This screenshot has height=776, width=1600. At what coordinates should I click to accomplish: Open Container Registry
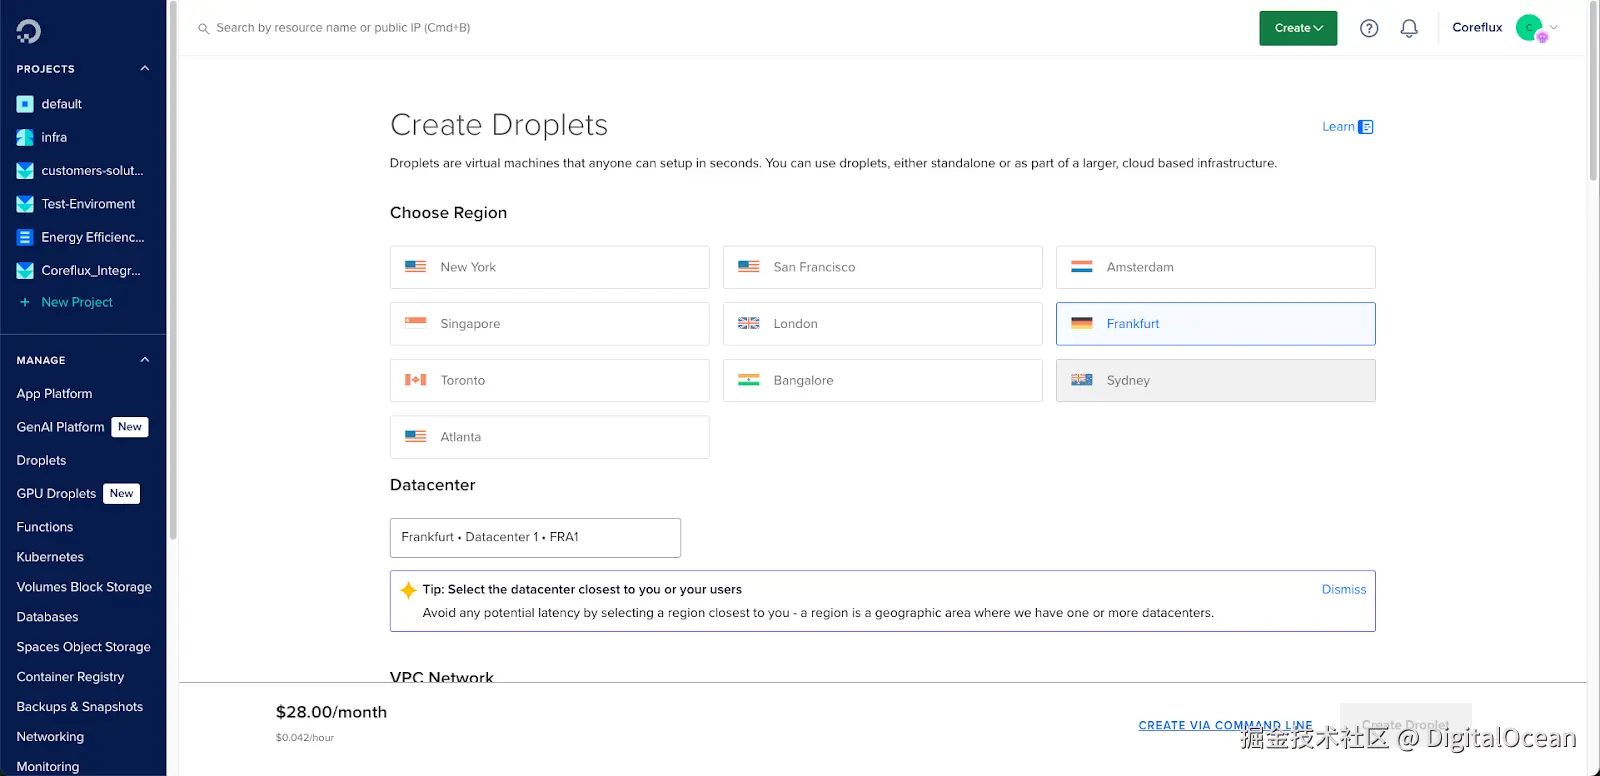(70, 677)
